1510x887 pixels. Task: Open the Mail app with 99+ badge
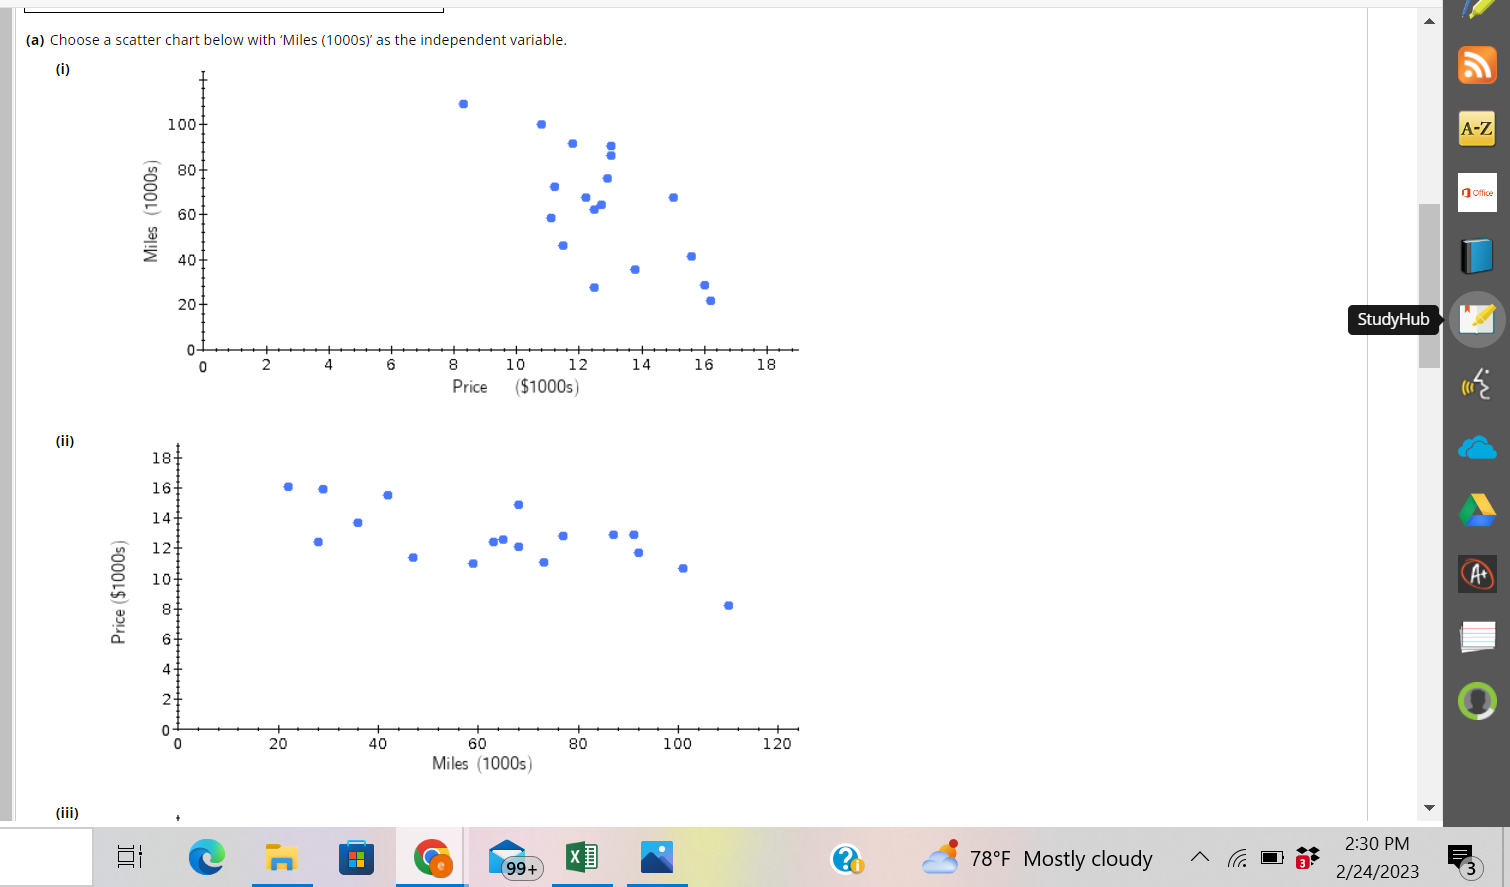pos(513,859)
